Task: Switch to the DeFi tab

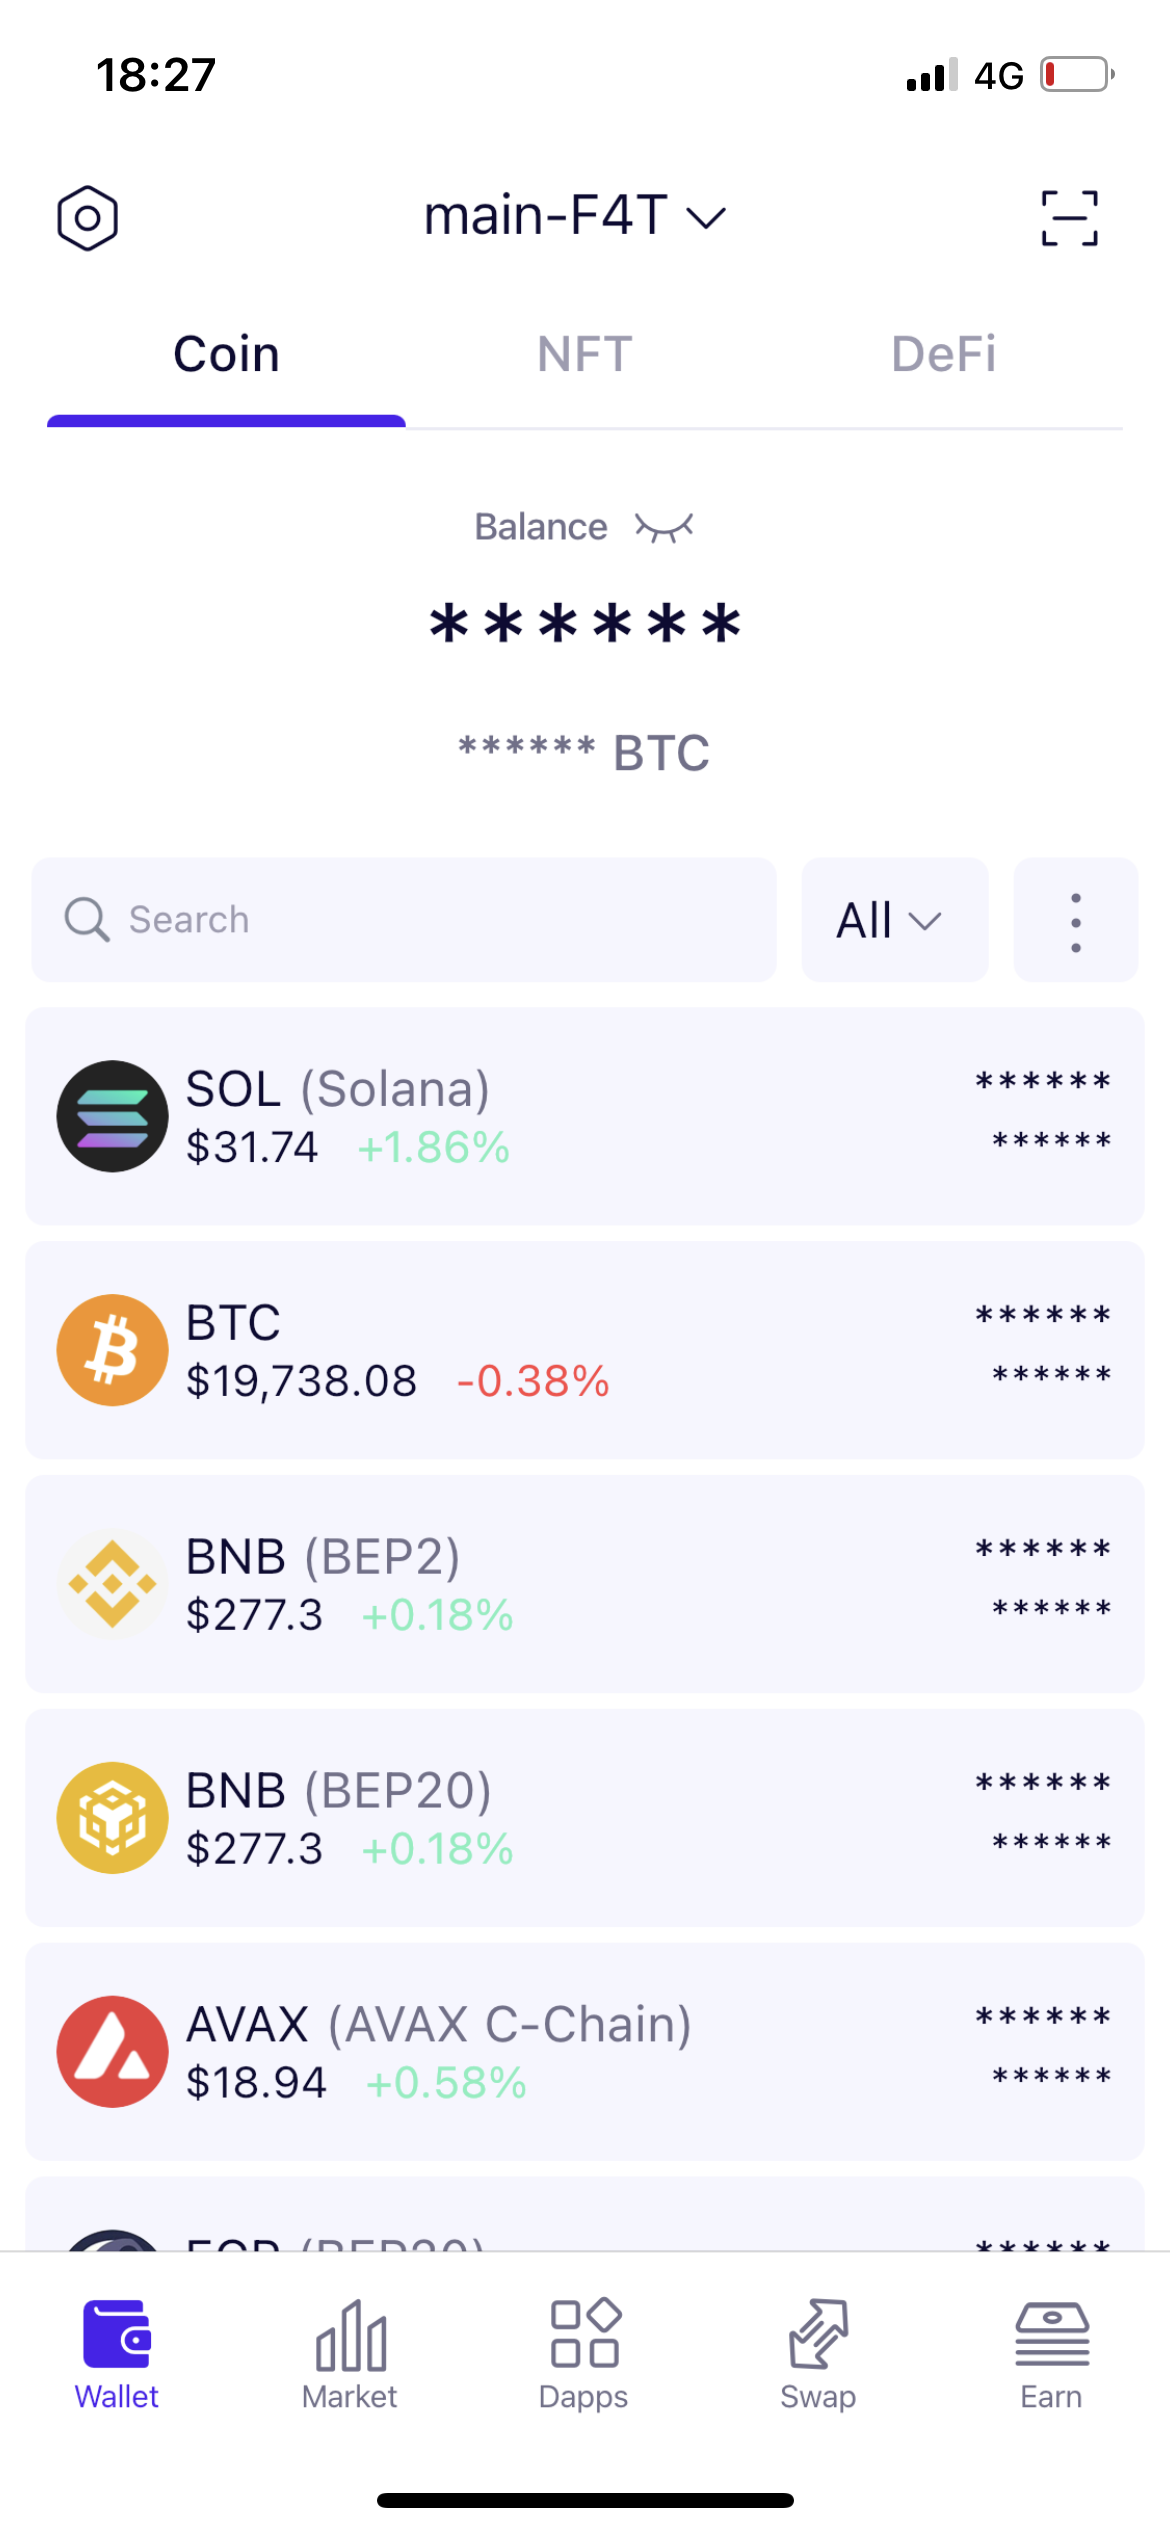Action: click(943, 354)
